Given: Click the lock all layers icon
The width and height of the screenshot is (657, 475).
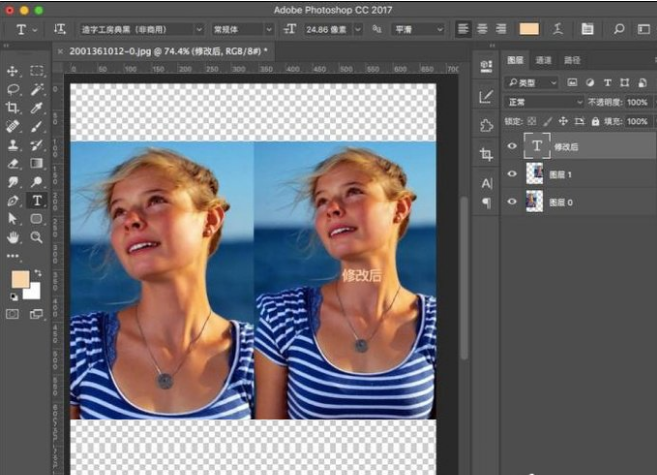Looking at the screenshot, I should [x=596, y=121].
